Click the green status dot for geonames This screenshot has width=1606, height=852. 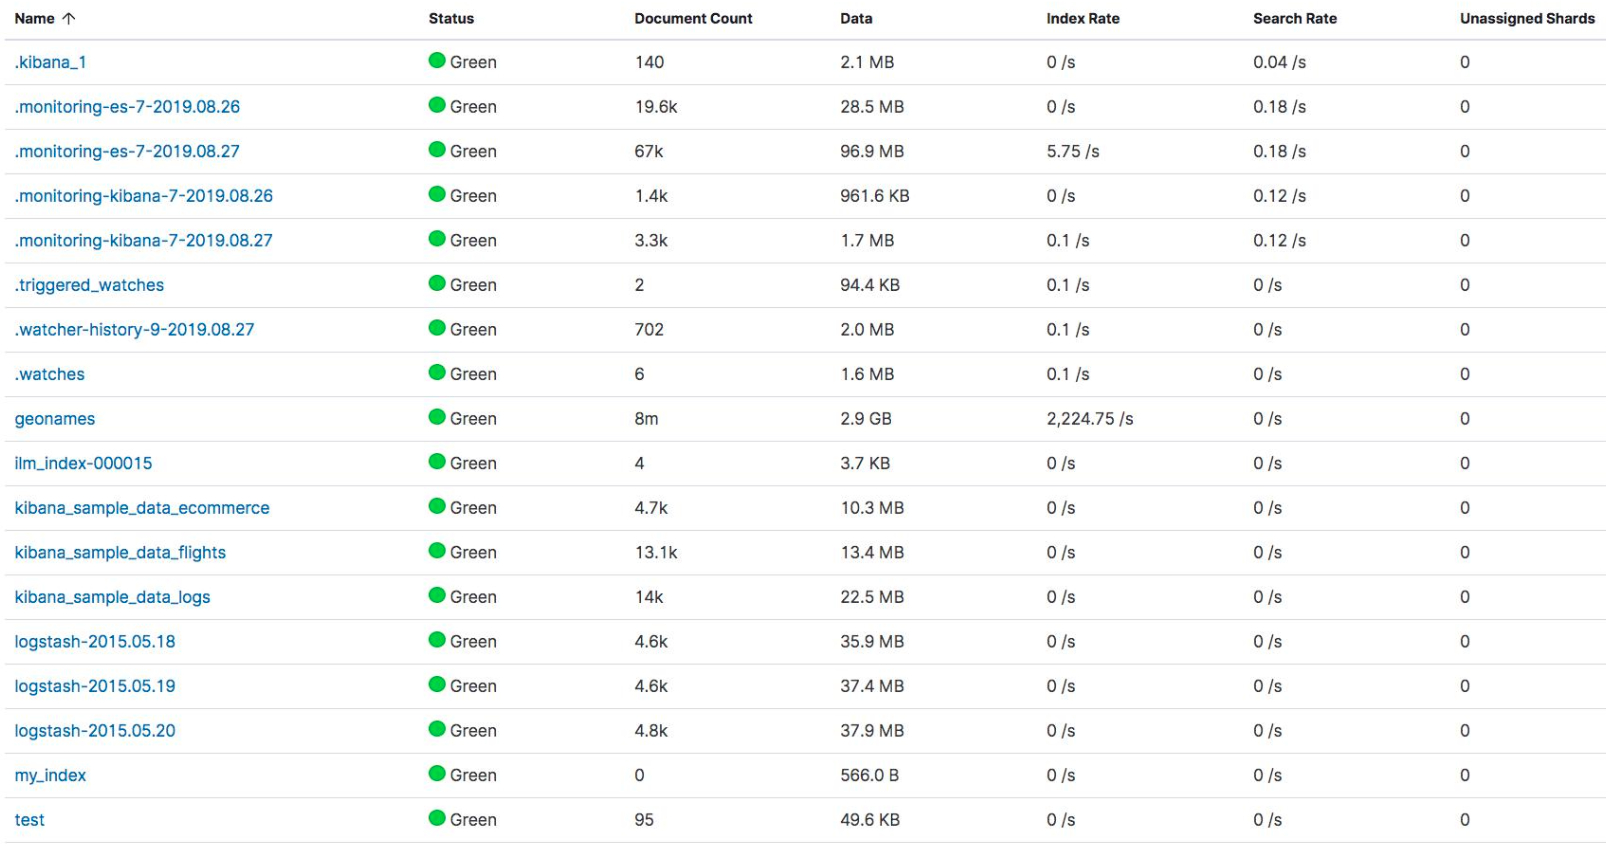[x=437, y=417]
